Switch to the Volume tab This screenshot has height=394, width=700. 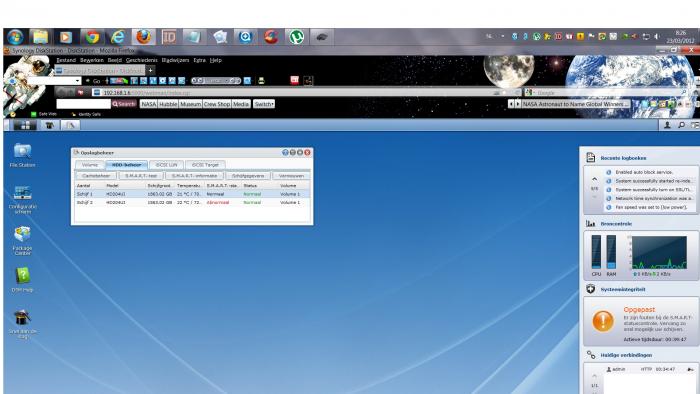(x=90, y=165)
